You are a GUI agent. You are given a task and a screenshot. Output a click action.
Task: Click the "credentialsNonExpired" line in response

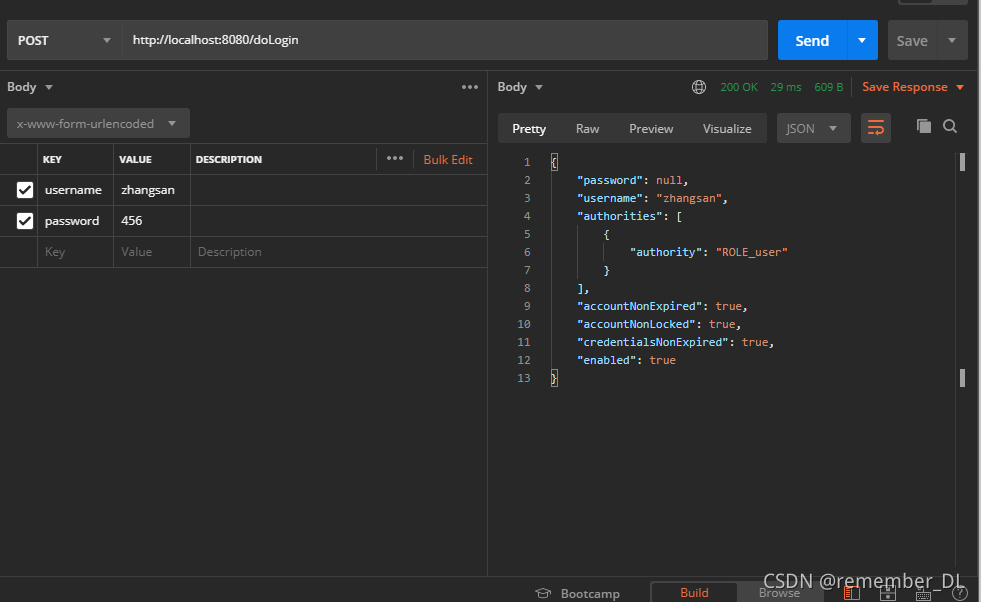[676, 342]
